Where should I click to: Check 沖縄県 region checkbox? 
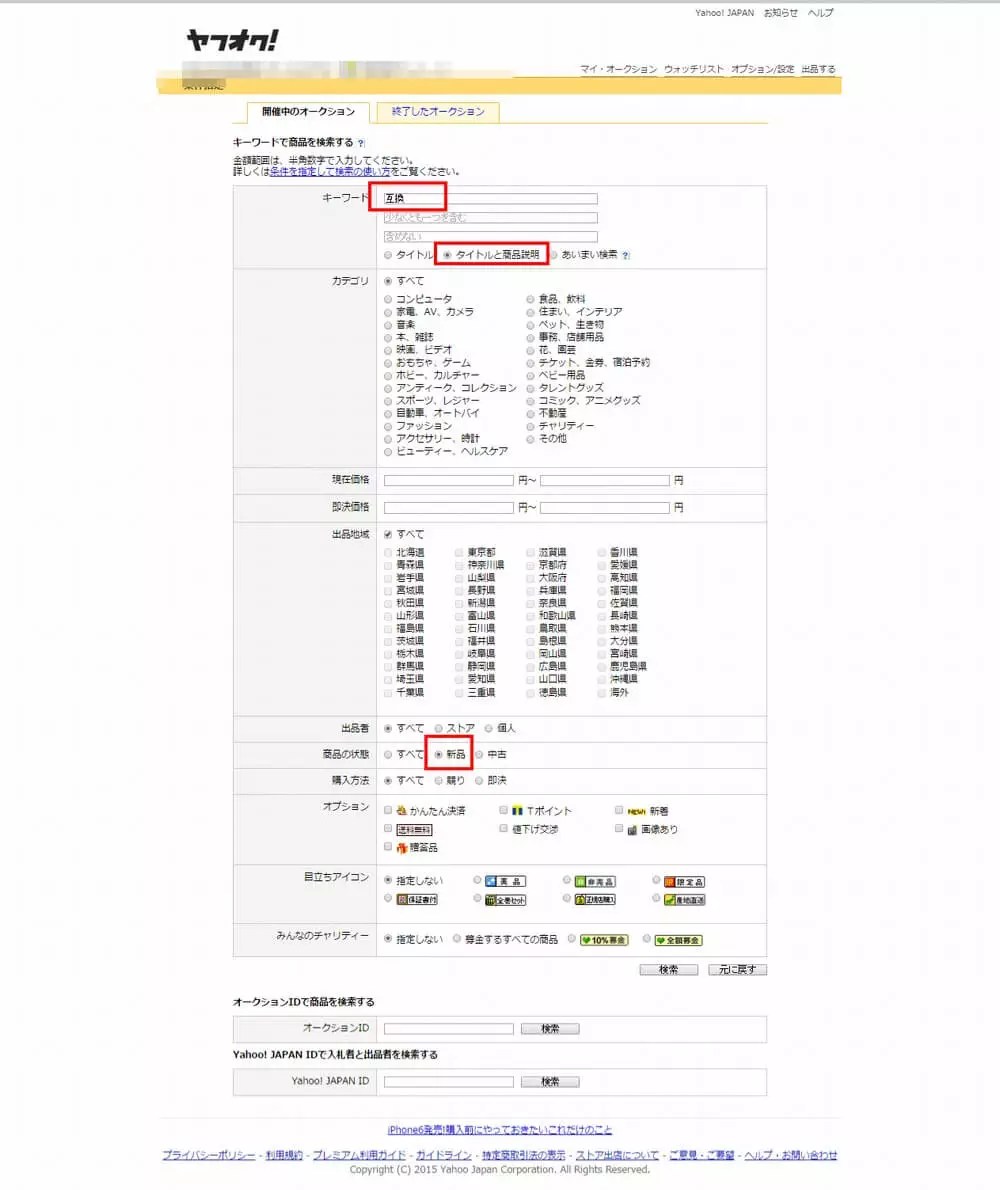pyautogui.click(x=602, y=679)
